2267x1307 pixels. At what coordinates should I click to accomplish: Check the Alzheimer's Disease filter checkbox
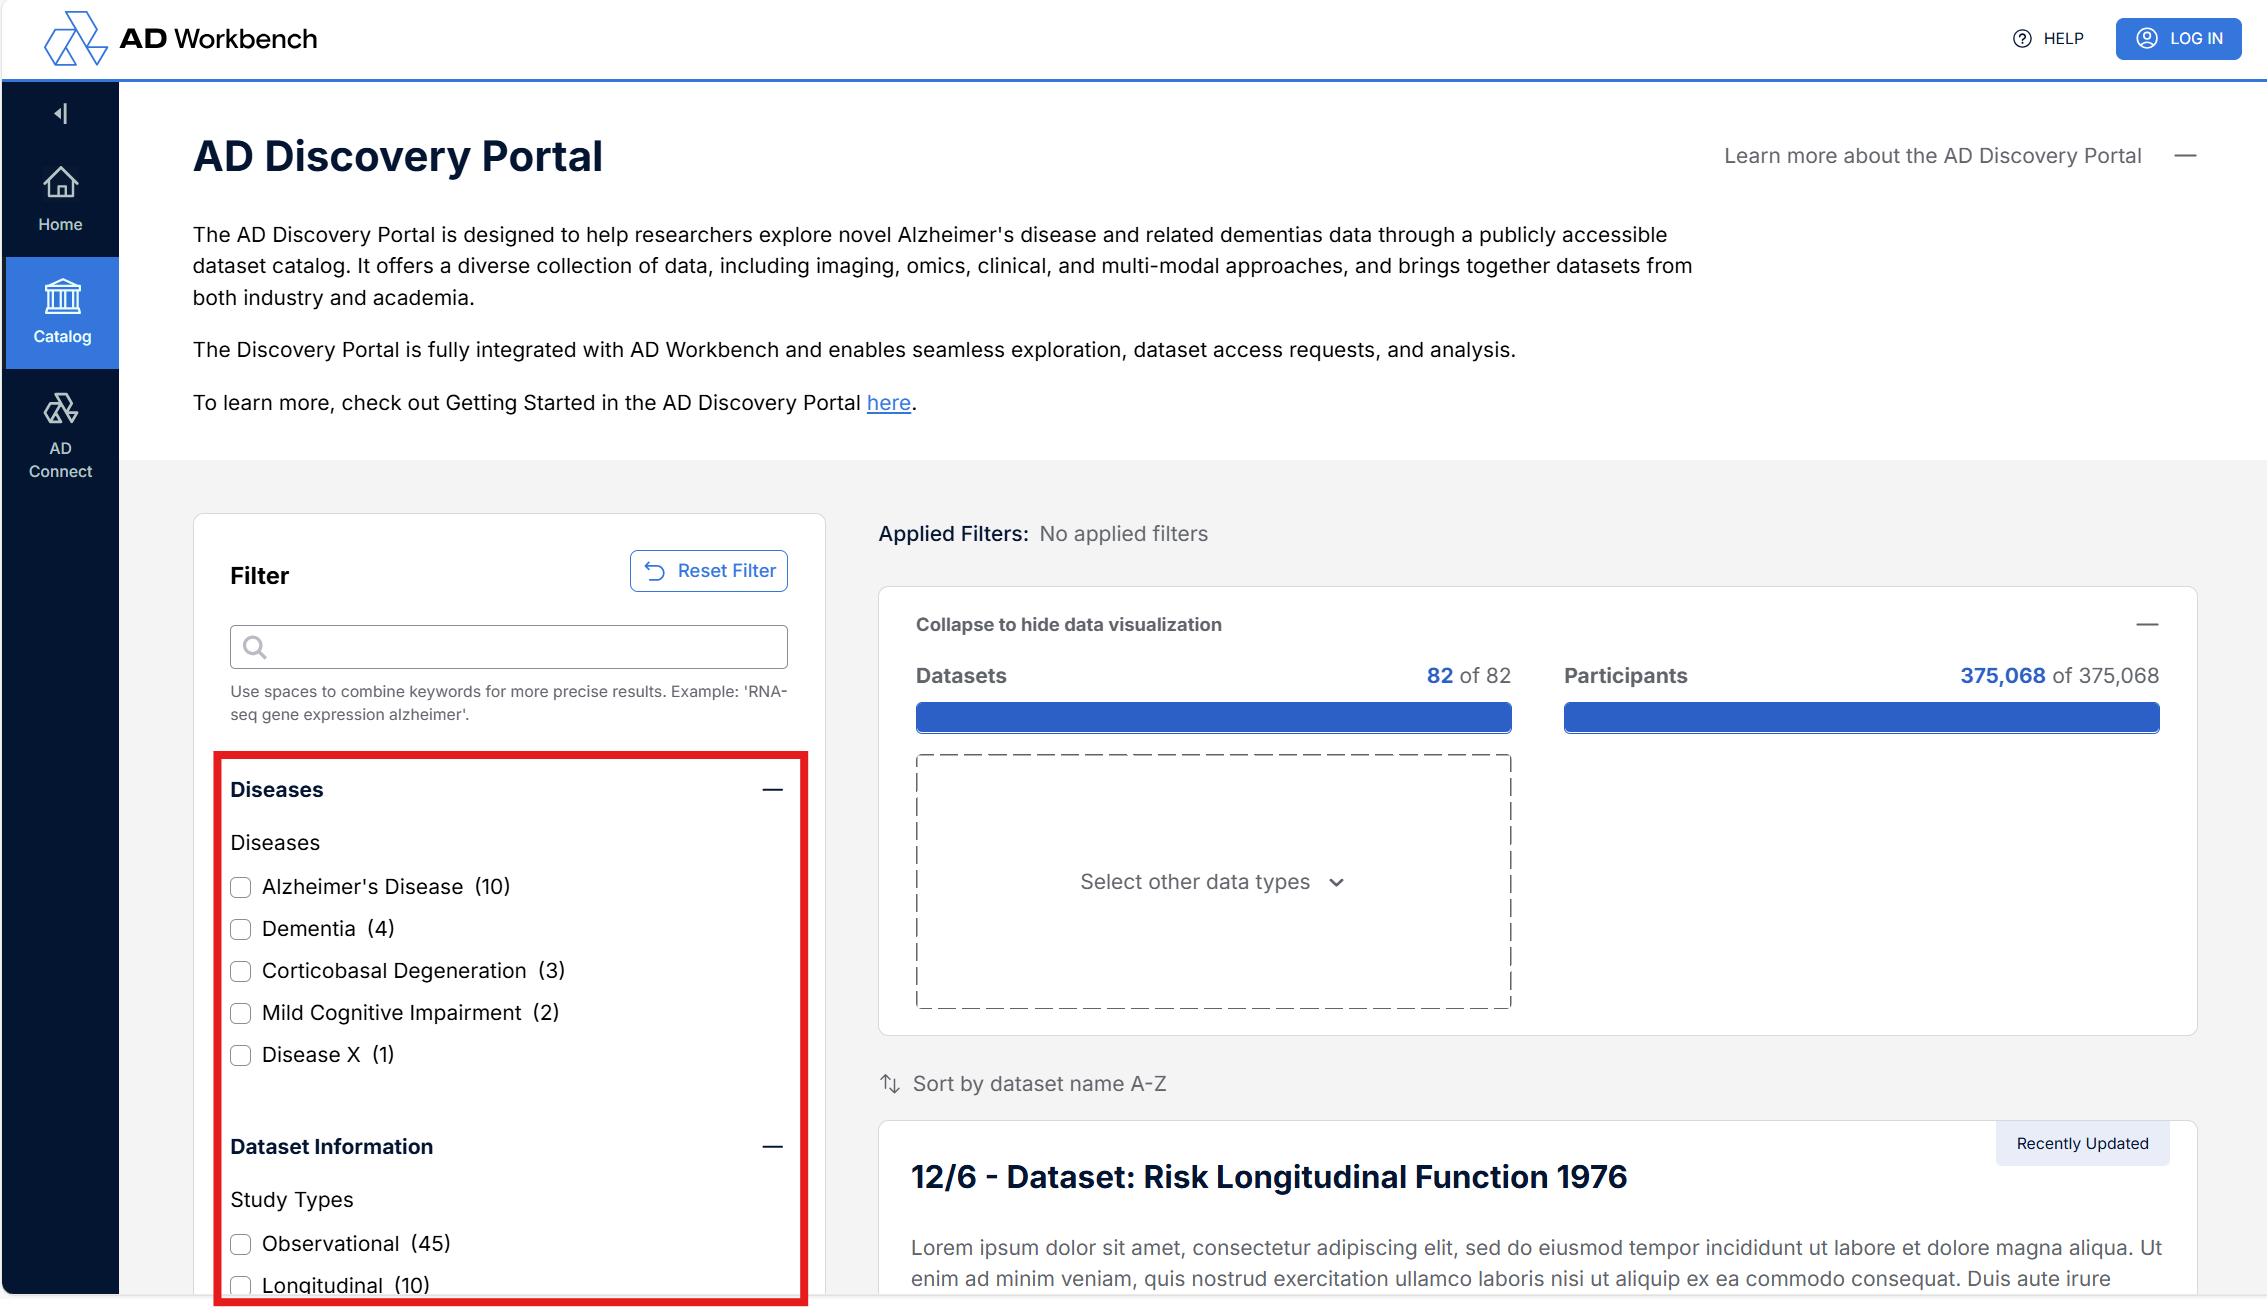click(x=241, y=887)
